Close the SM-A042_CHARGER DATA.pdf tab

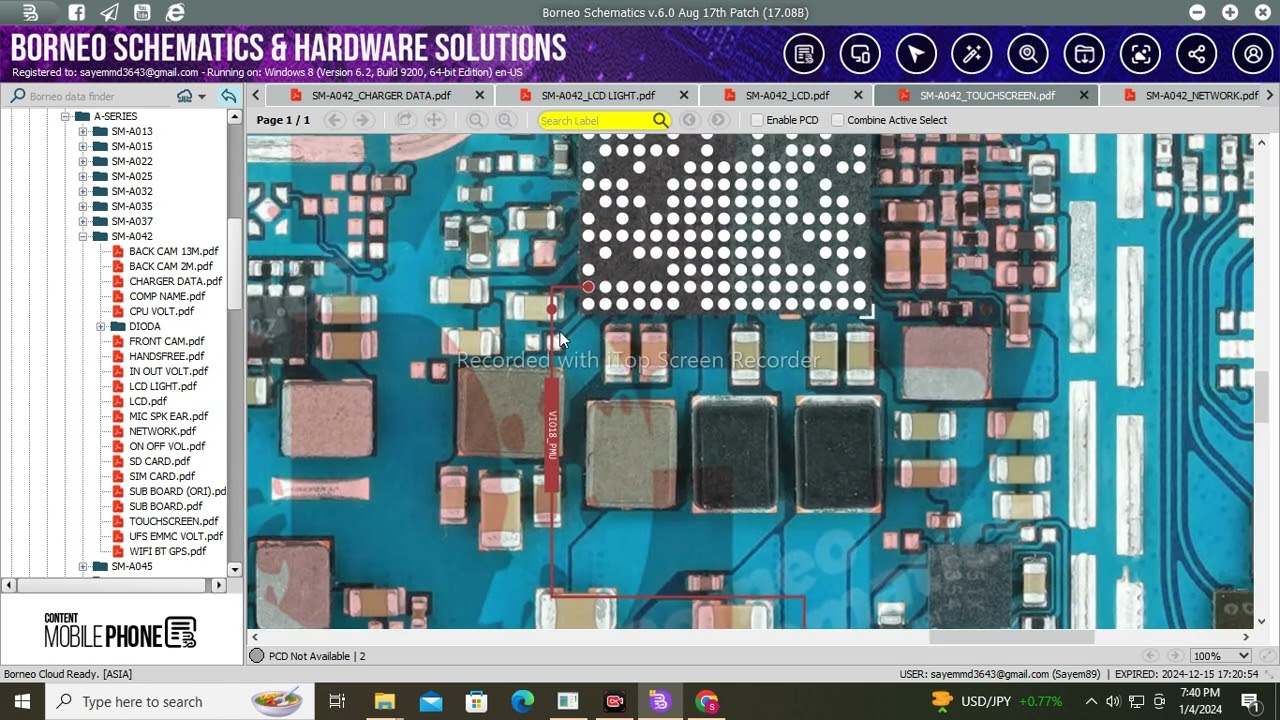480,95
